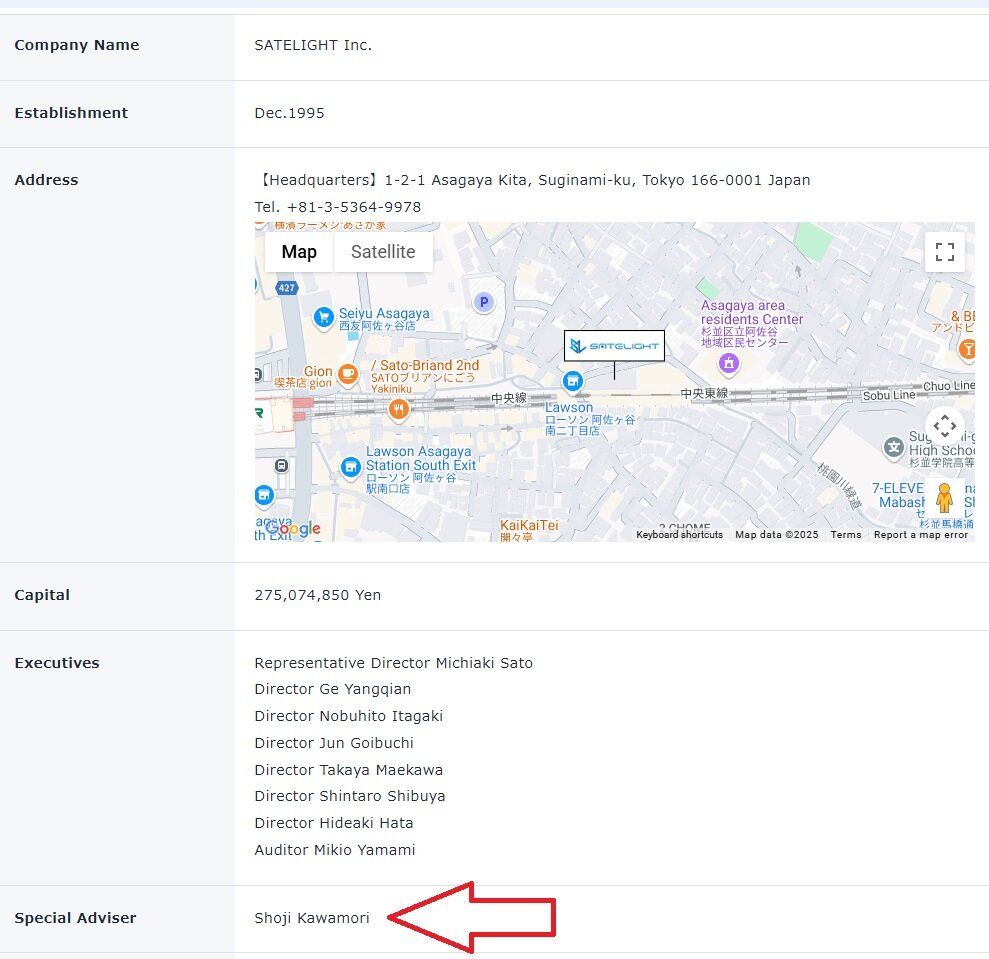This screenshot has width=989, height=959.
Task: Switch the map to Satellite view
Action: tap(383, 252)
